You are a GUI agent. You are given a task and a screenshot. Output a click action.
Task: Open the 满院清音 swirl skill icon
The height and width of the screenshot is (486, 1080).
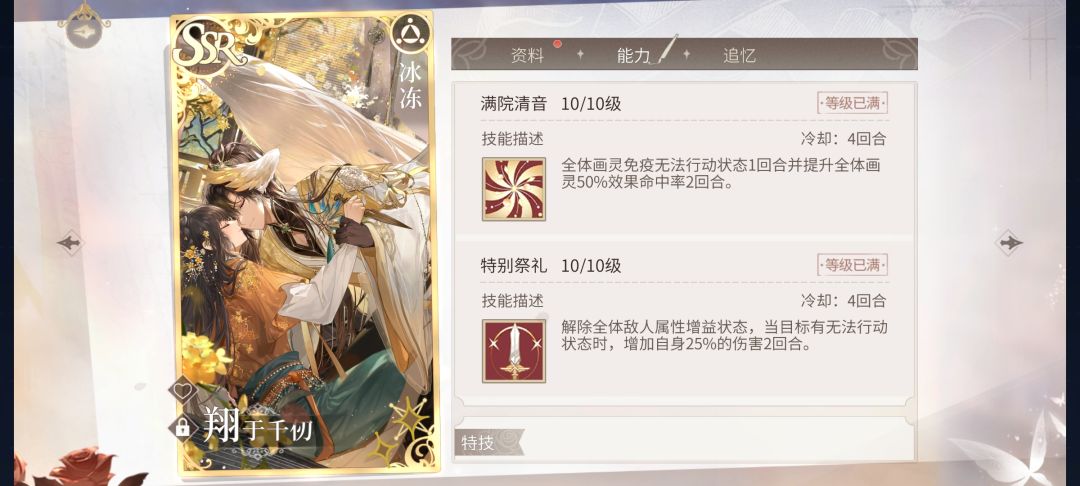(x=514, y=189)
